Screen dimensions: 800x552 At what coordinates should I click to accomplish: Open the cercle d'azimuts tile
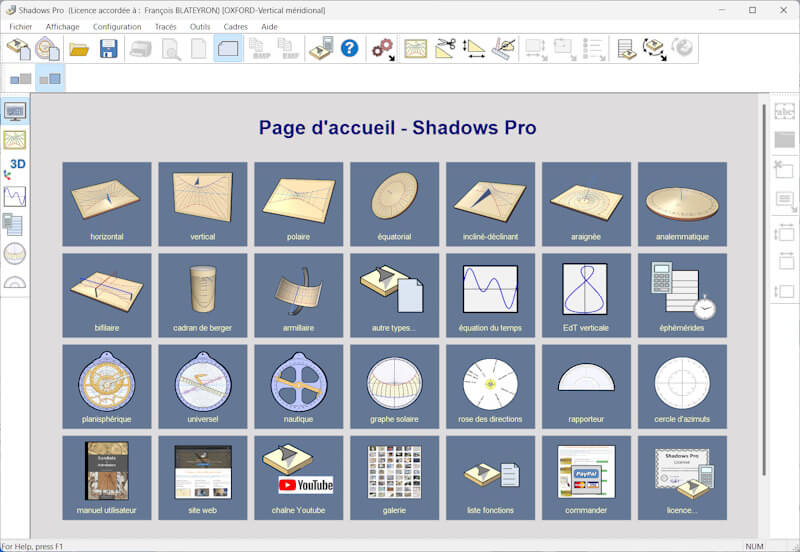682,387
